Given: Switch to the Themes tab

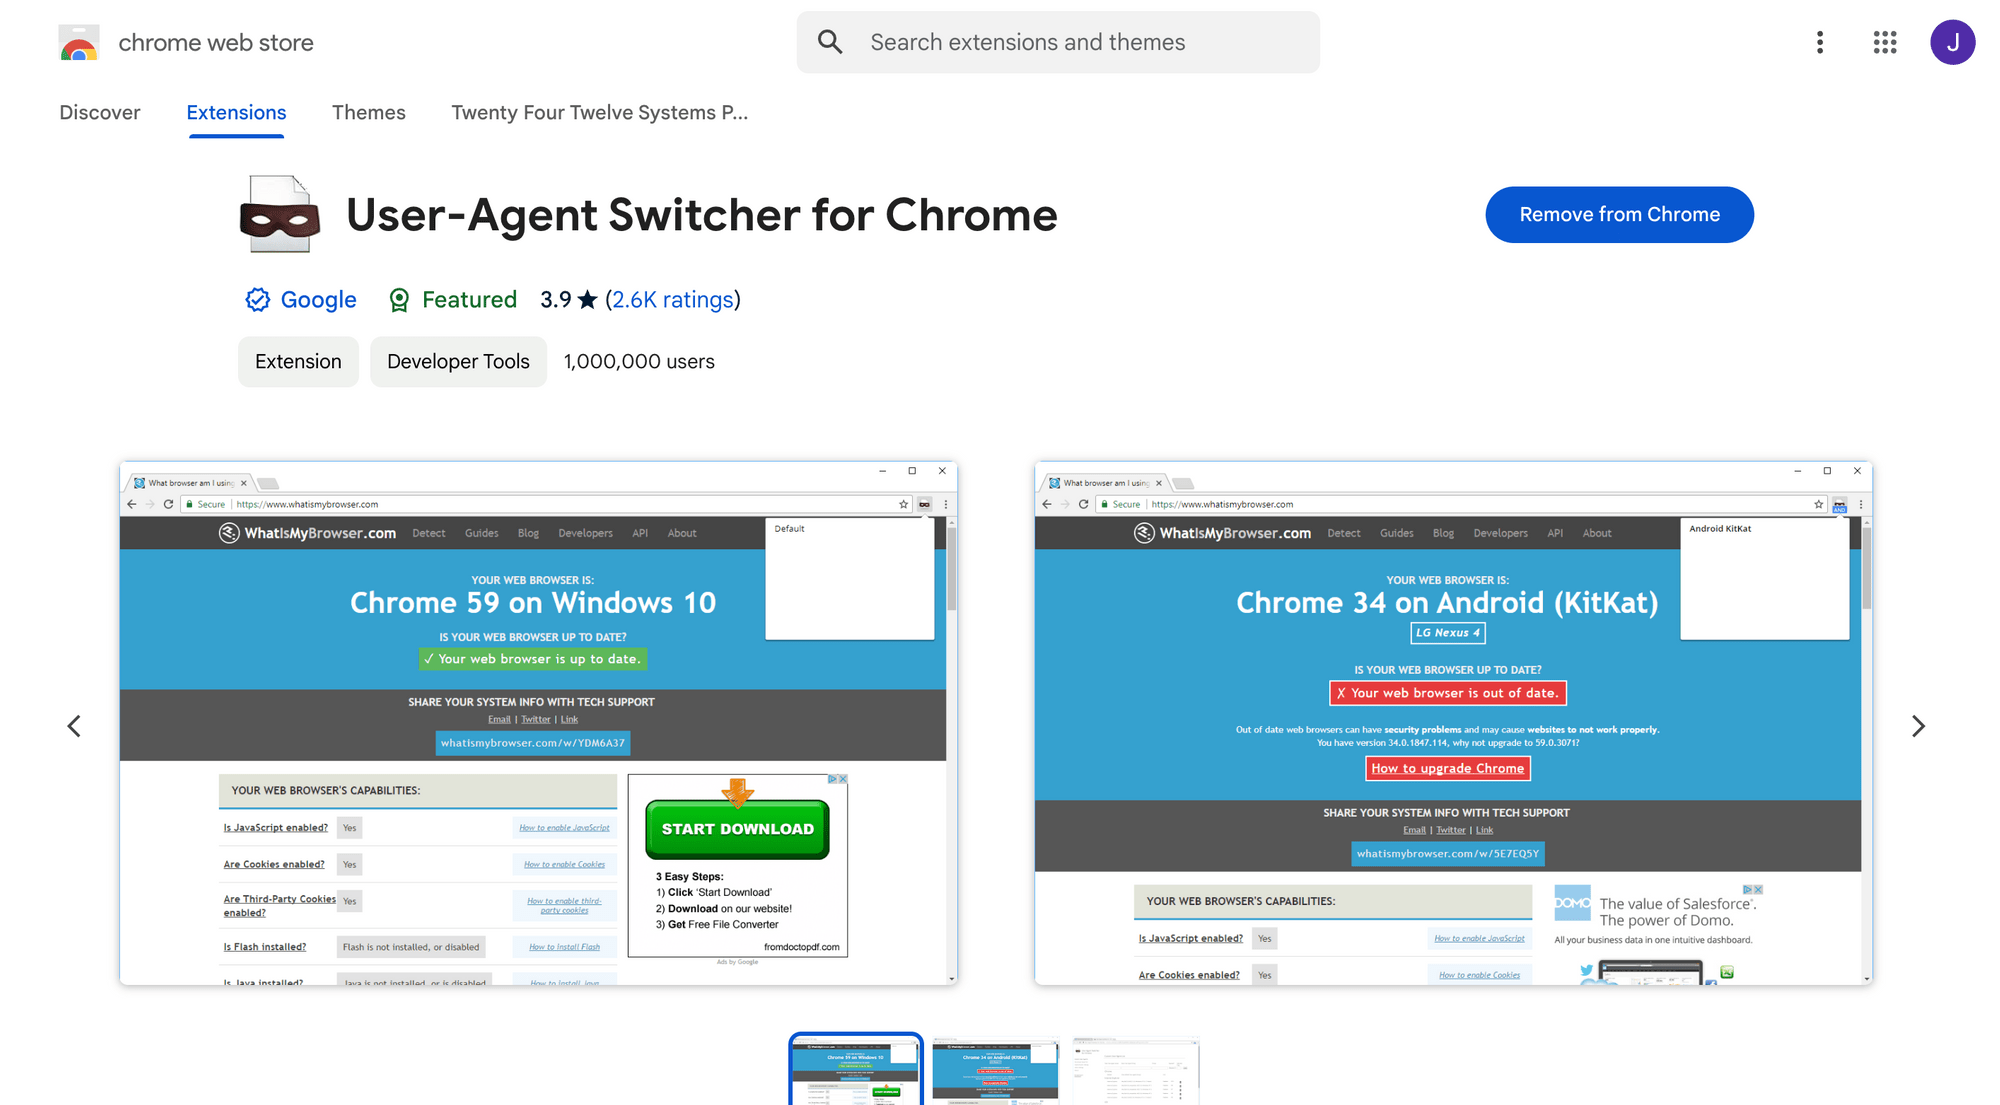Looking at the screenshot, I should click(x=369, y=112).
